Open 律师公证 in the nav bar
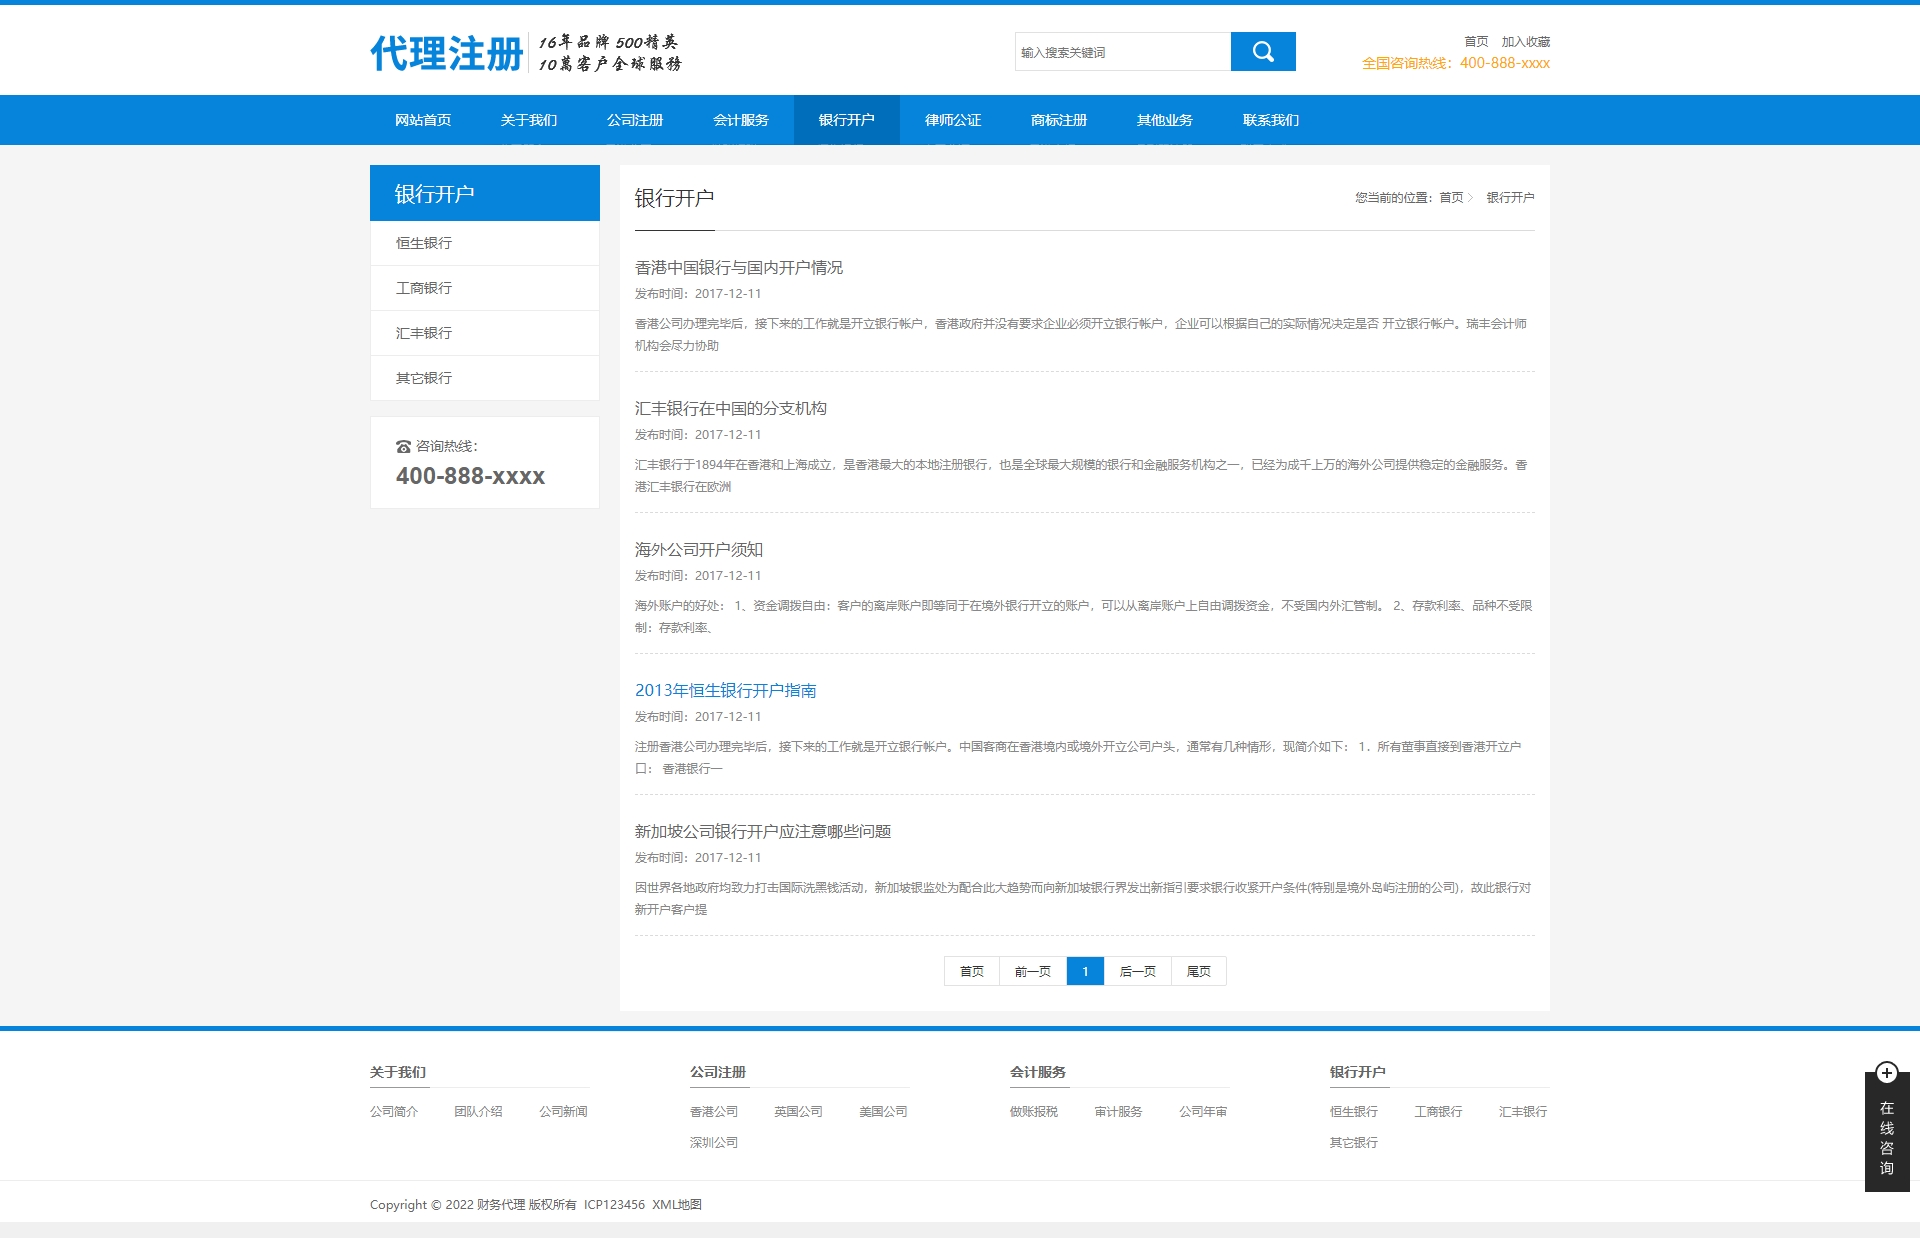 [x=953, y=120]
